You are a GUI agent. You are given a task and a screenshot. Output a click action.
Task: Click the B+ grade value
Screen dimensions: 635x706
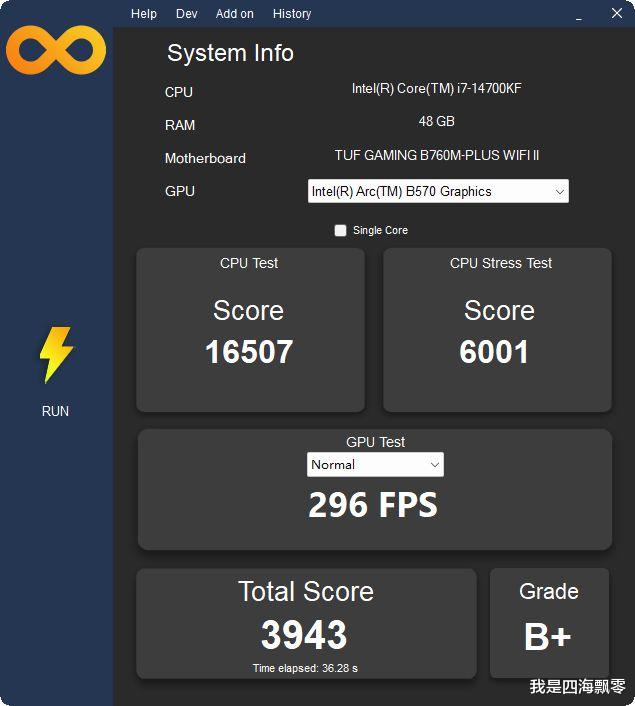point(548,637)
